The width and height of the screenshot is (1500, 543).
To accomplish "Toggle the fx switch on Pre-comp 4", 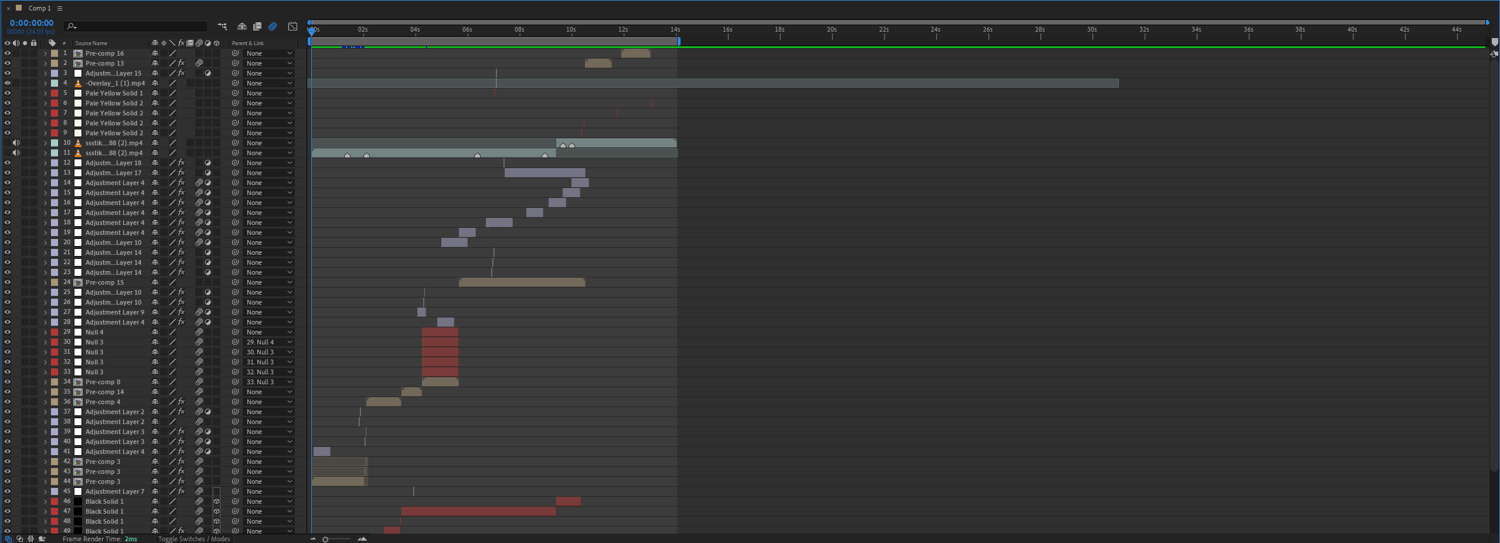I will click(181, 402).
